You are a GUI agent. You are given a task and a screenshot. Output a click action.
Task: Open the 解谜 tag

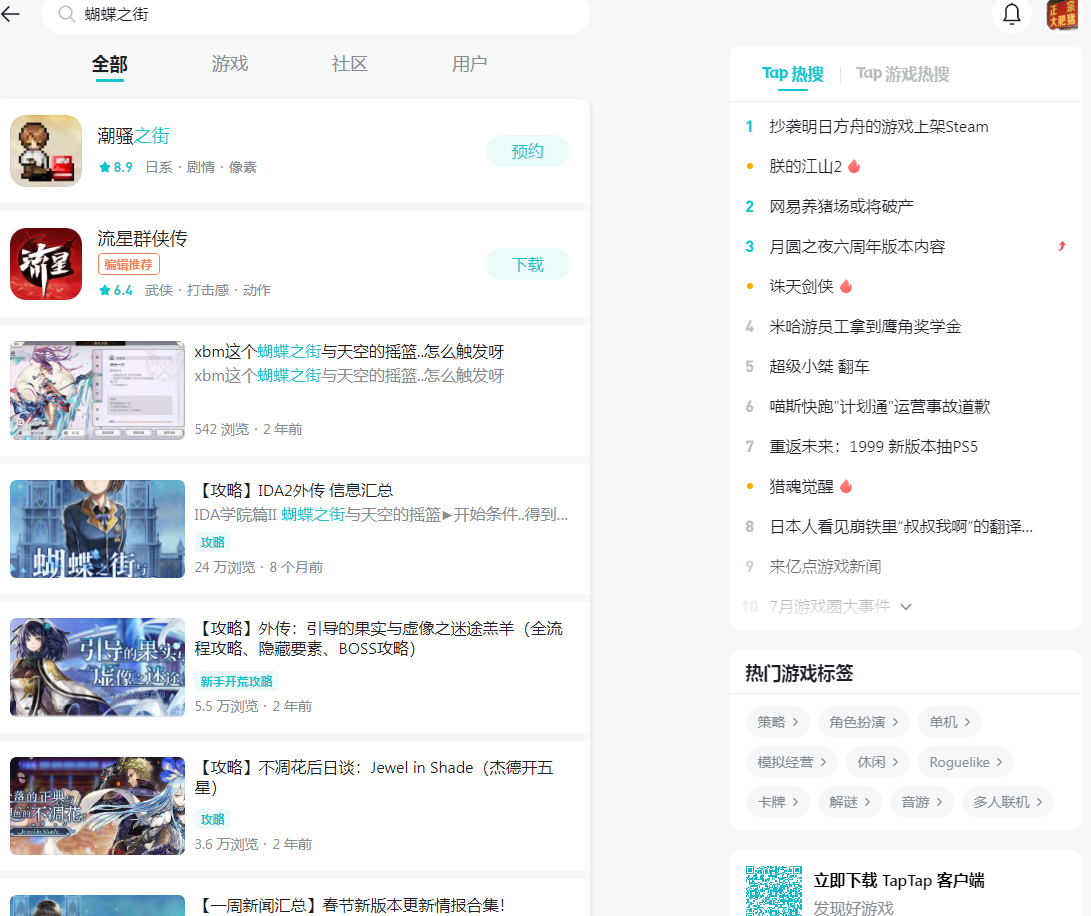point(850,802)
